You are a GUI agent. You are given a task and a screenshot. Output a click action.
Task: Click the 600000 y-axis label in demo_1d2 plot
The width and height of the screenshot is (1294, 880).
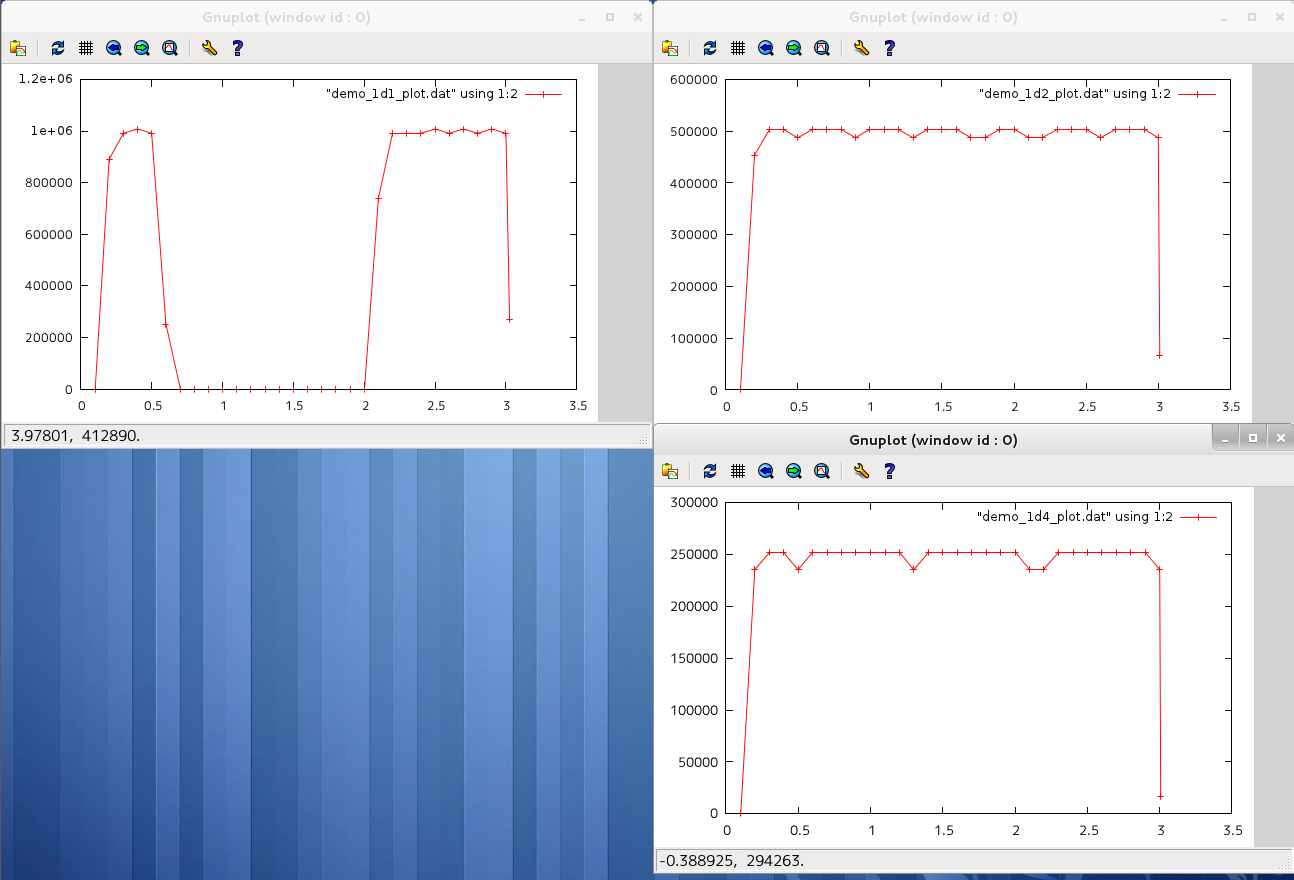pos(696,79)
